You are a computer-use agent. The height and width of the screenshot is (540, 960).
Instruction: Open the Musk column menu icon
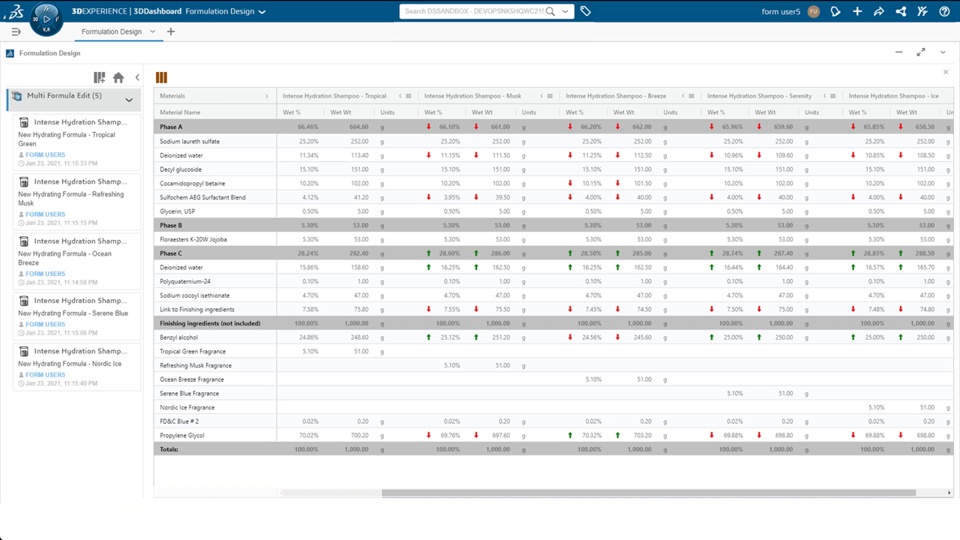550,96
